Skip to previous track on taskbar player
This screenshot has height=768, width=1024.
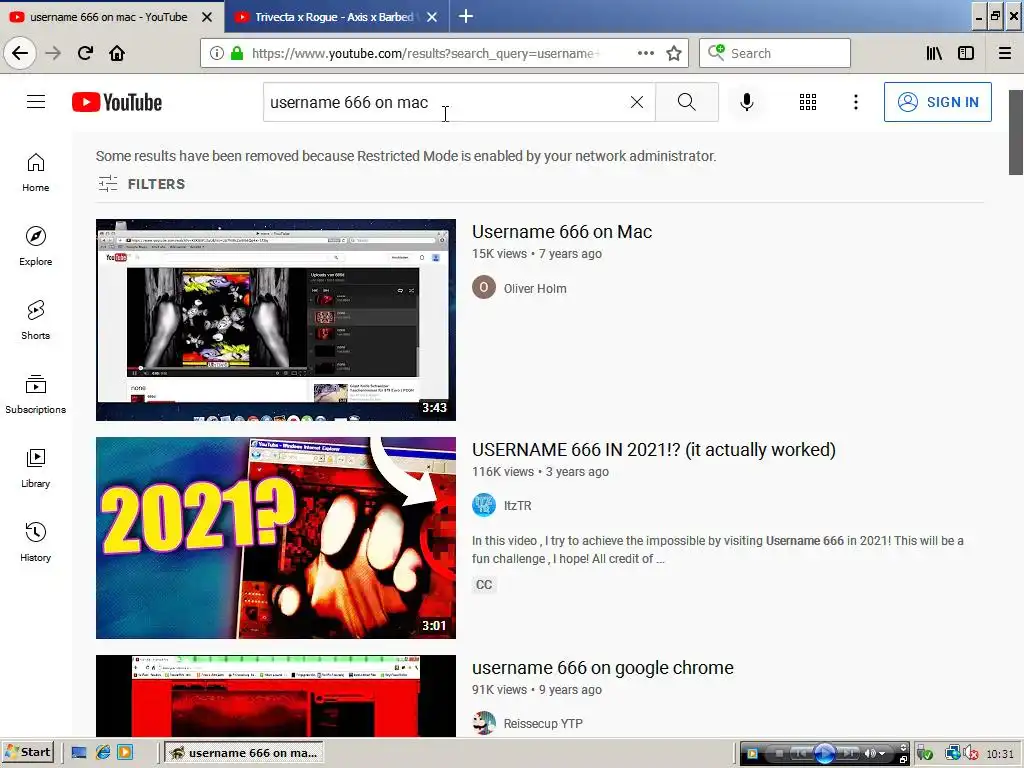click(x=801, y=754)
